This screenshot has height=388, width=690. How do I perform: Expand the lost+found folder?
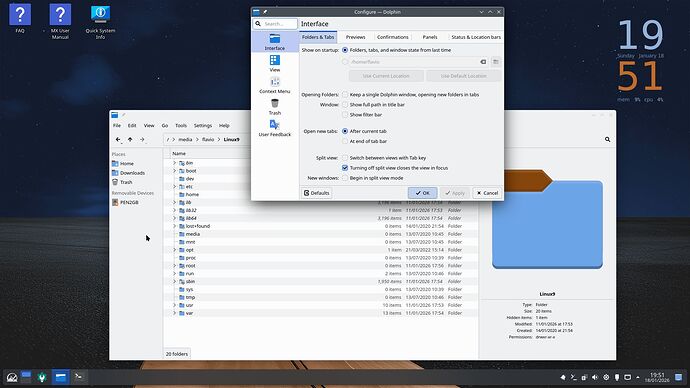click(174, 226)
